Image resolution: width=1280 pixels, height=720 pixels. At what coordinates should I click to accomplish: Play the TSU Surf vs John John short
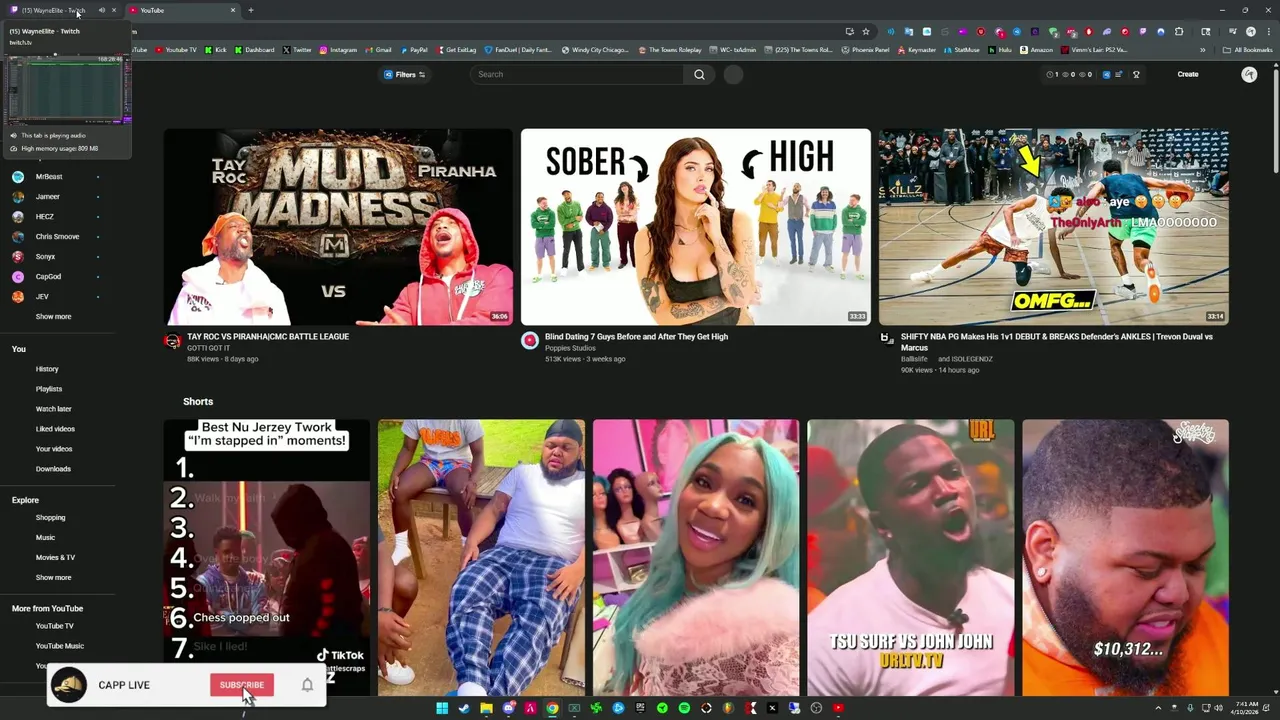[x=911, y=557]
